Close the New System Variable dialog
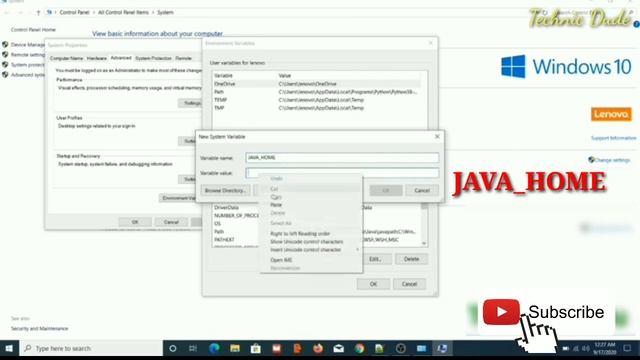The image size is (640, 360). tap(437, 136)
